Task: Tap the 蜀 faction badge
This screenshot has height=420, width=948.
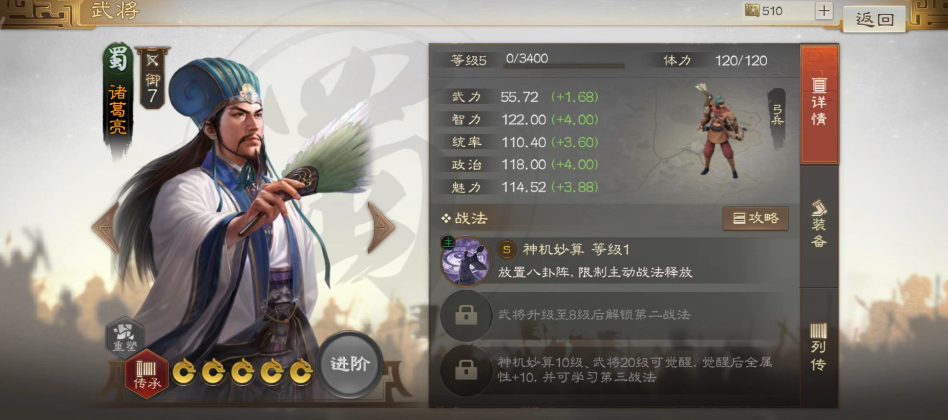Action: [117, 60]
